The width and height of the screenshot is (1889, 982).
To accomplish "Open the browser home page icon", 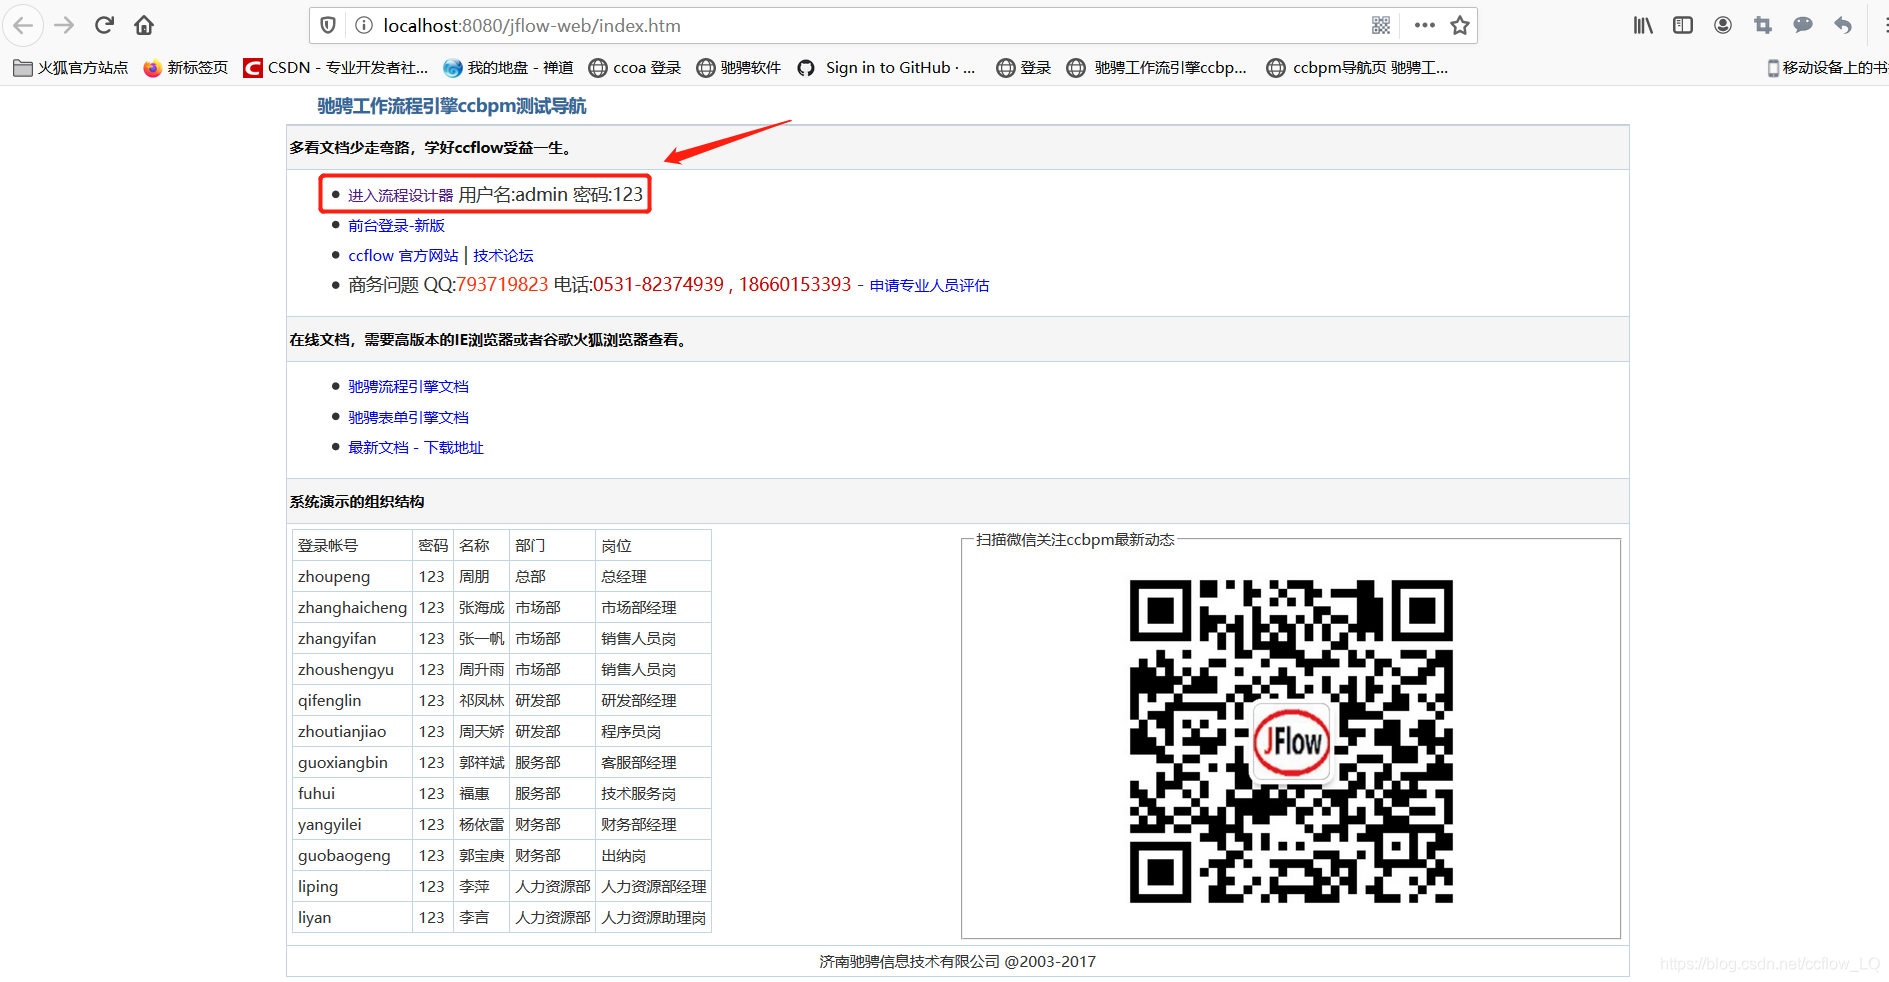I will (x=144, y=25).
